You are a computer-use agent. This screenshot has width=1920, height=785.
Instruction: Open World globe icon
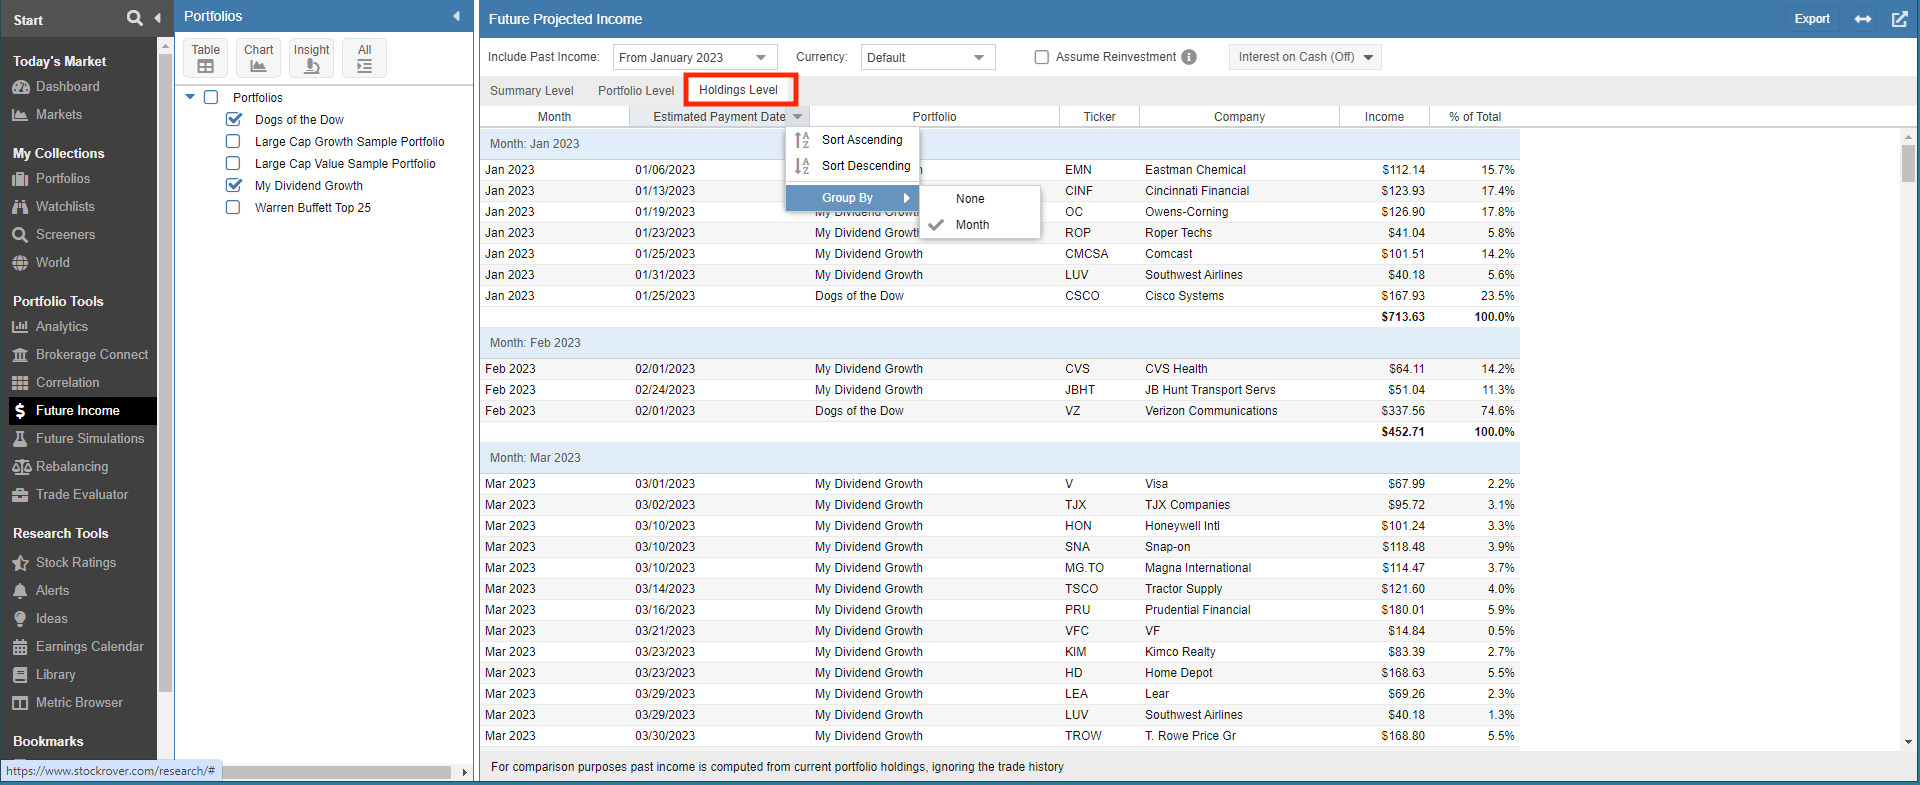[20, 263]
